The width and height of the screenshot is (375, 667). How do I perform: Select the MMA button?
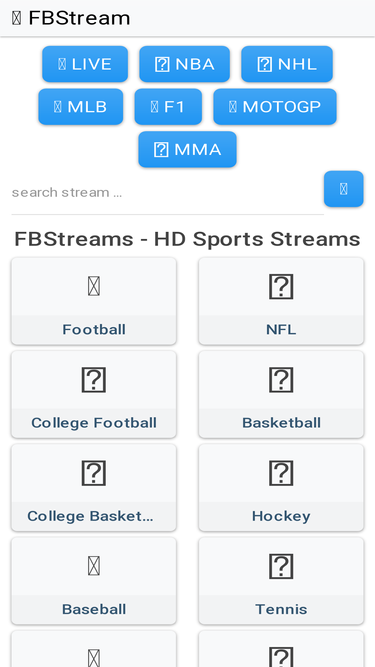[188, 149]
